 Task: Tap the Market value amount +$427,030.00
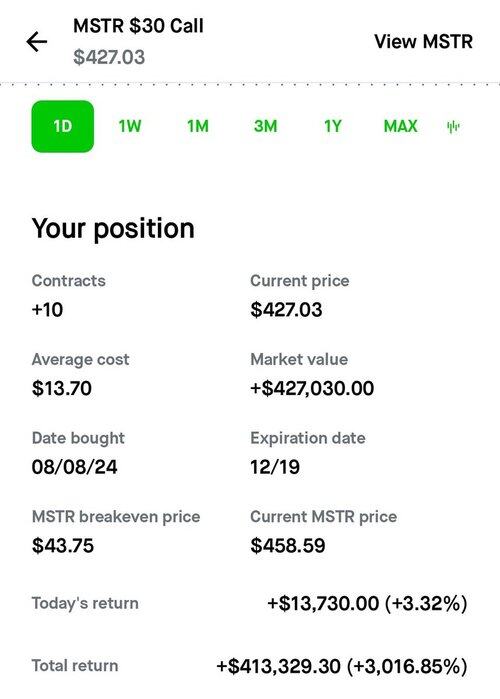coord(312,388)
